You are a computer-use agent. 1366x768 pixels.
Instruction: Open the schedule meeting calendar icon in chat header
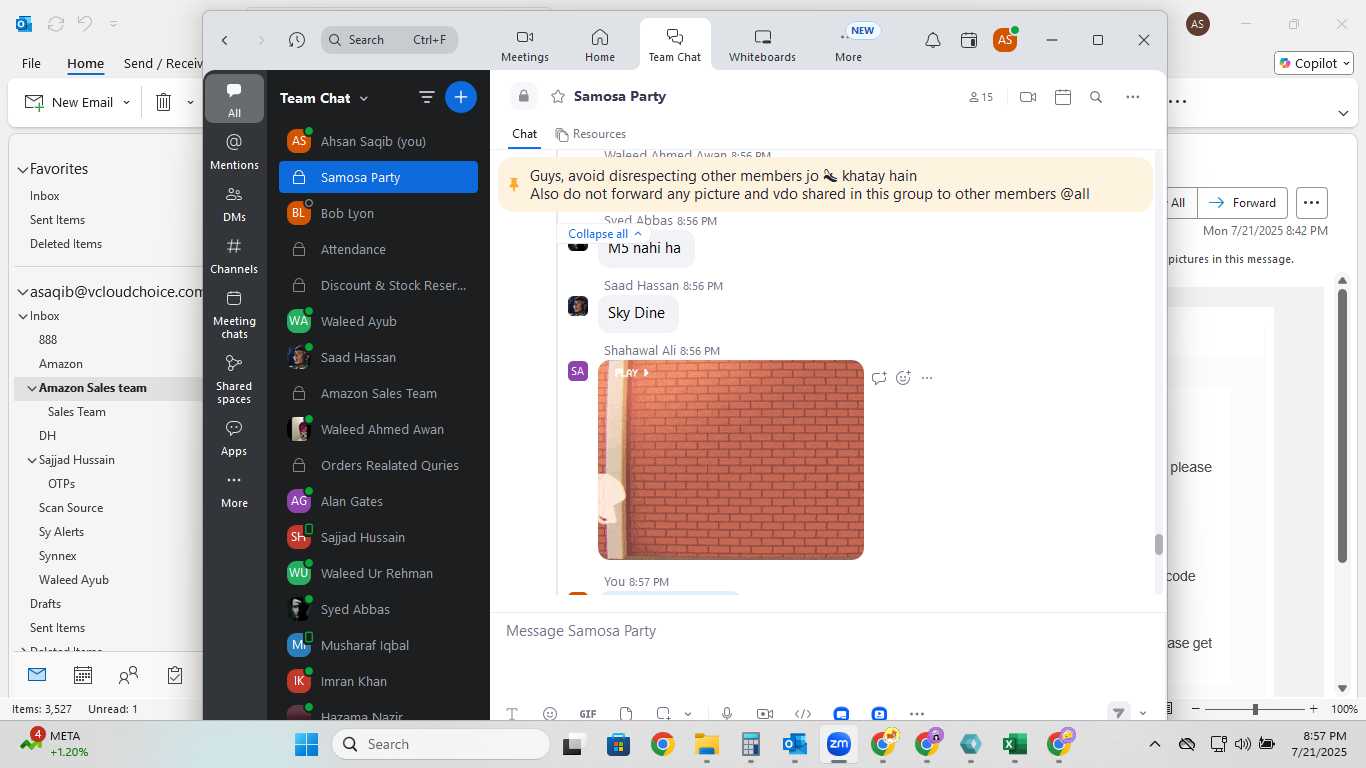pos(1063,97)
